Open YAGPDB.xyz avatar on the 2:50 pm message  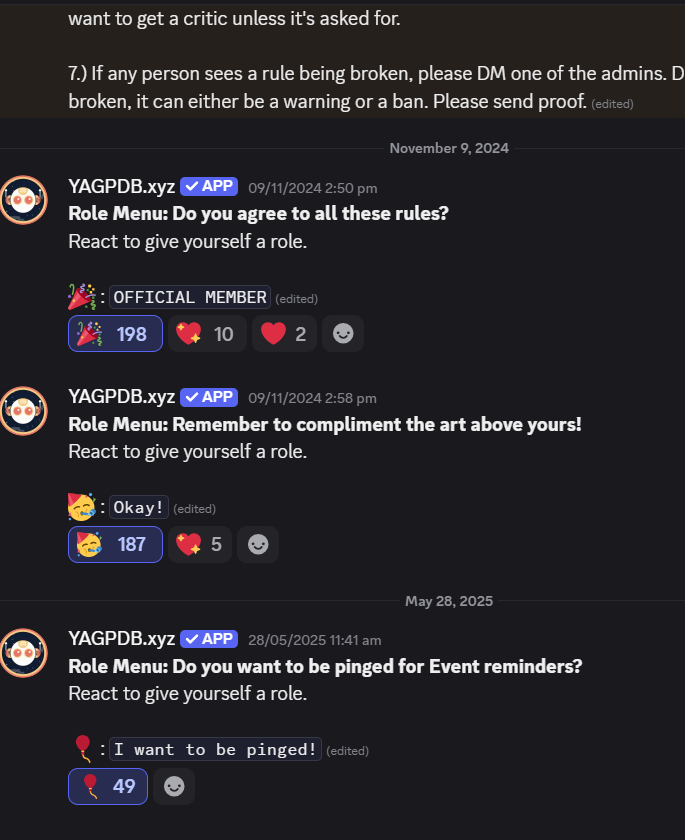click(x=24, y=200)
